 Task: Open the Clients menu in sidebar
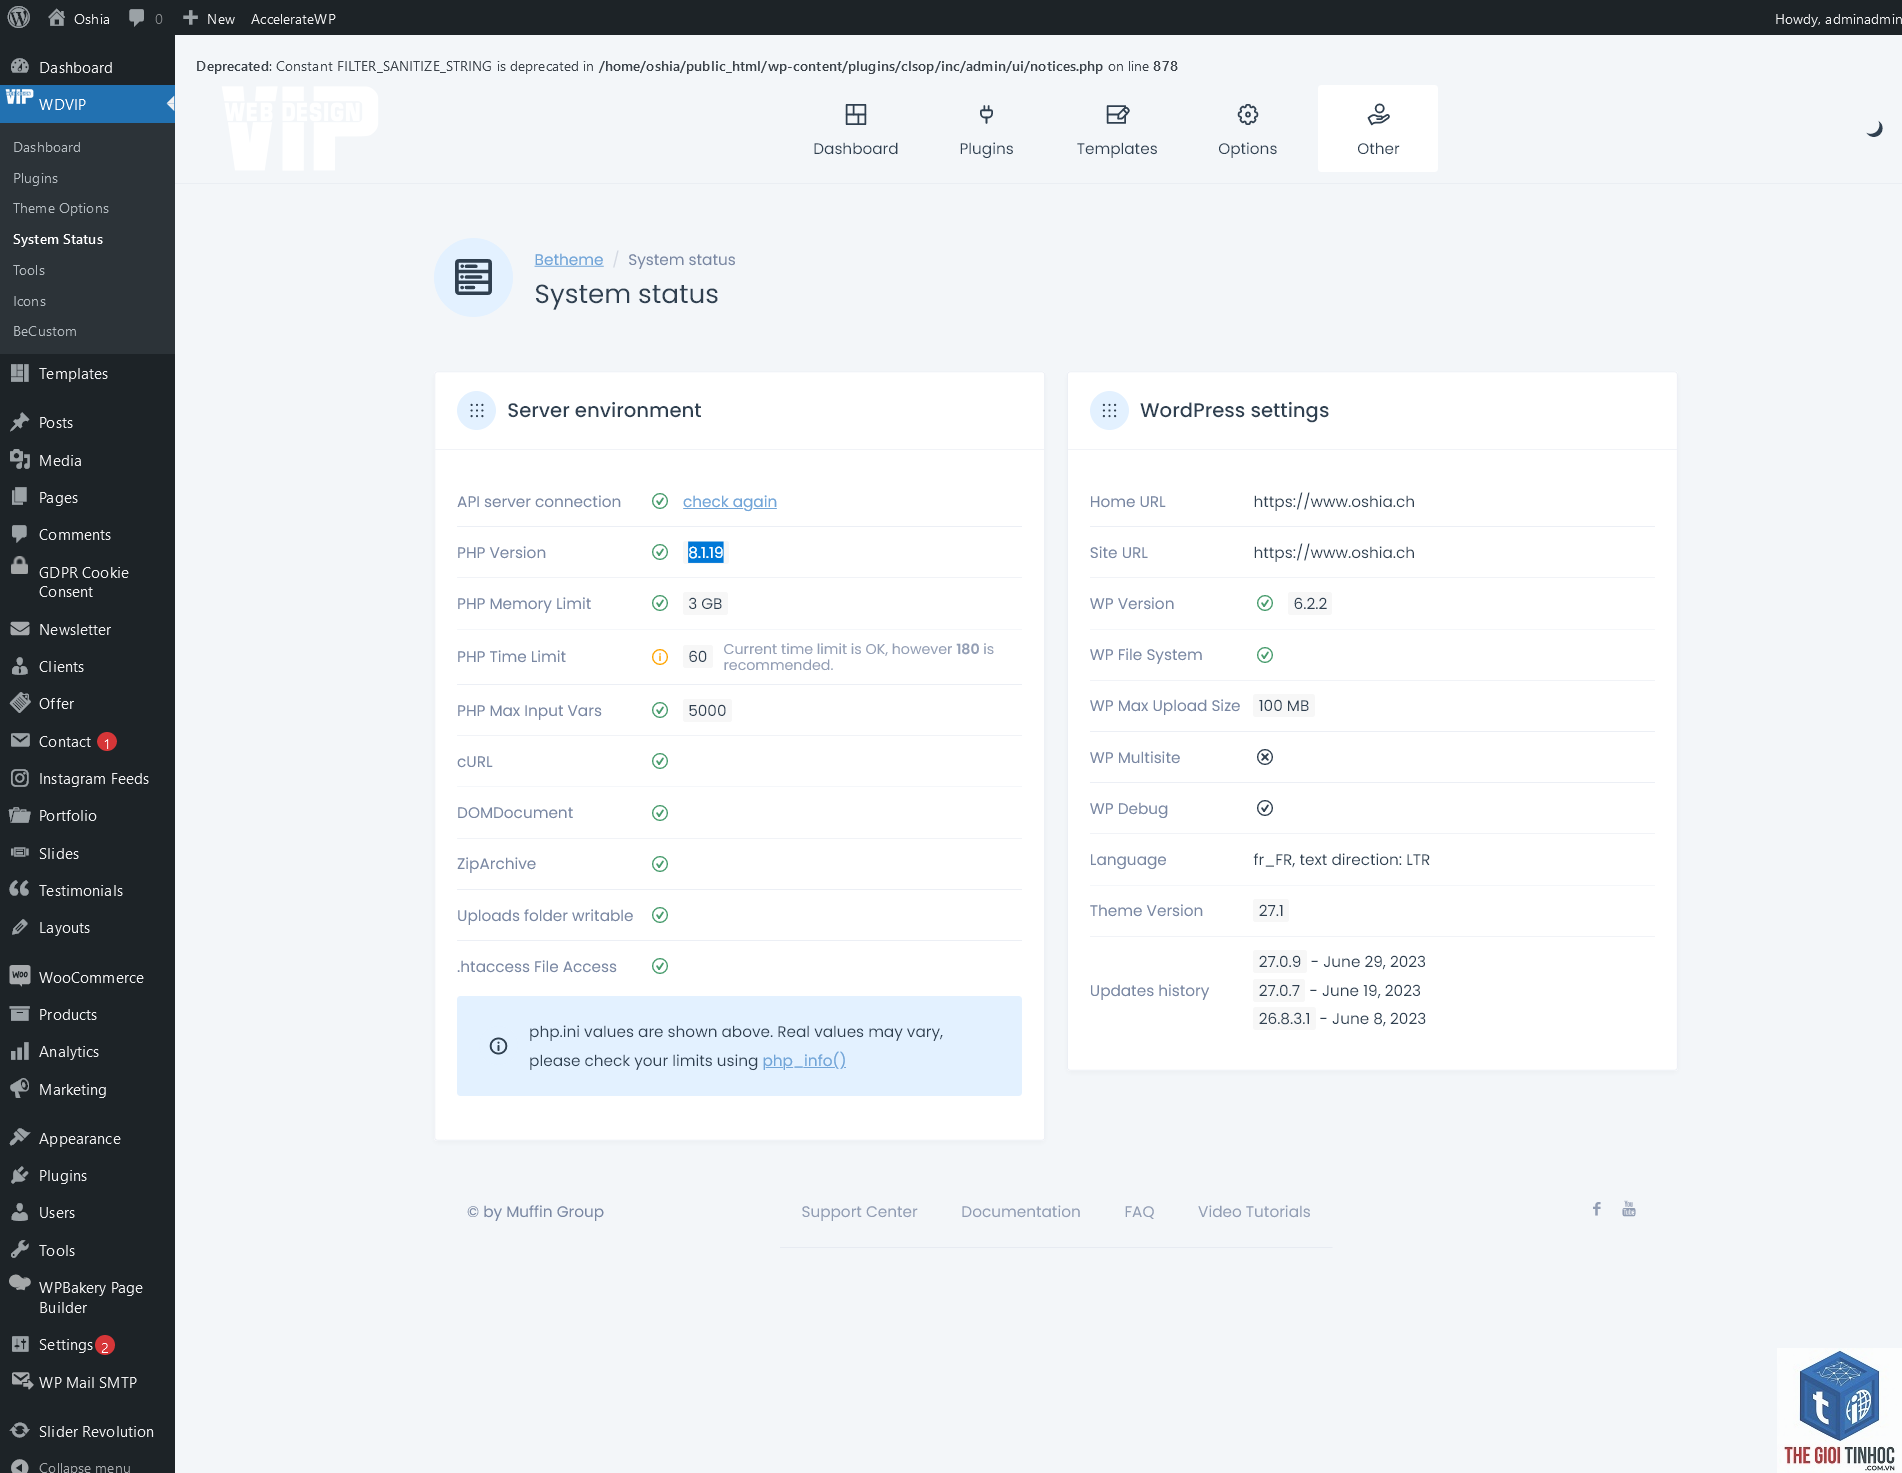click(87, 666)
